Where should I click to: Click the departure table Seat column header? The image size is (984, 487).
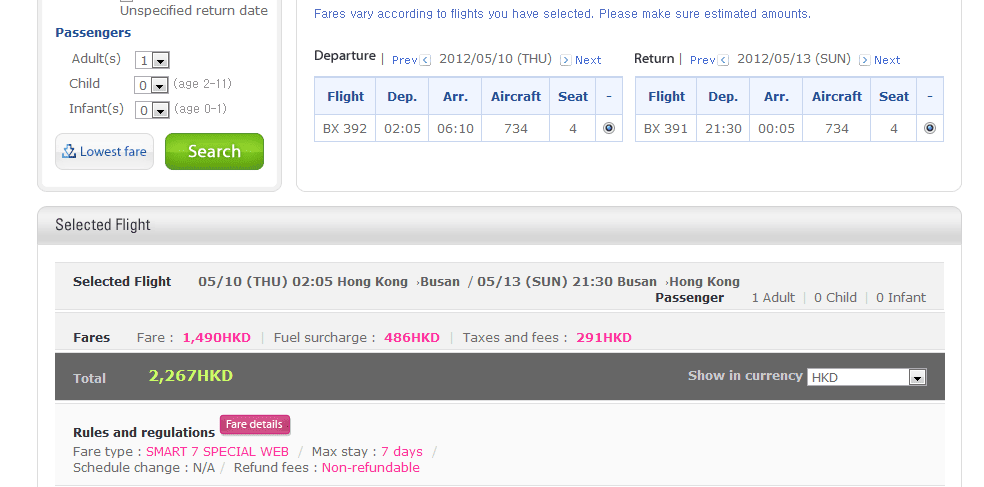tap(573, 97)
